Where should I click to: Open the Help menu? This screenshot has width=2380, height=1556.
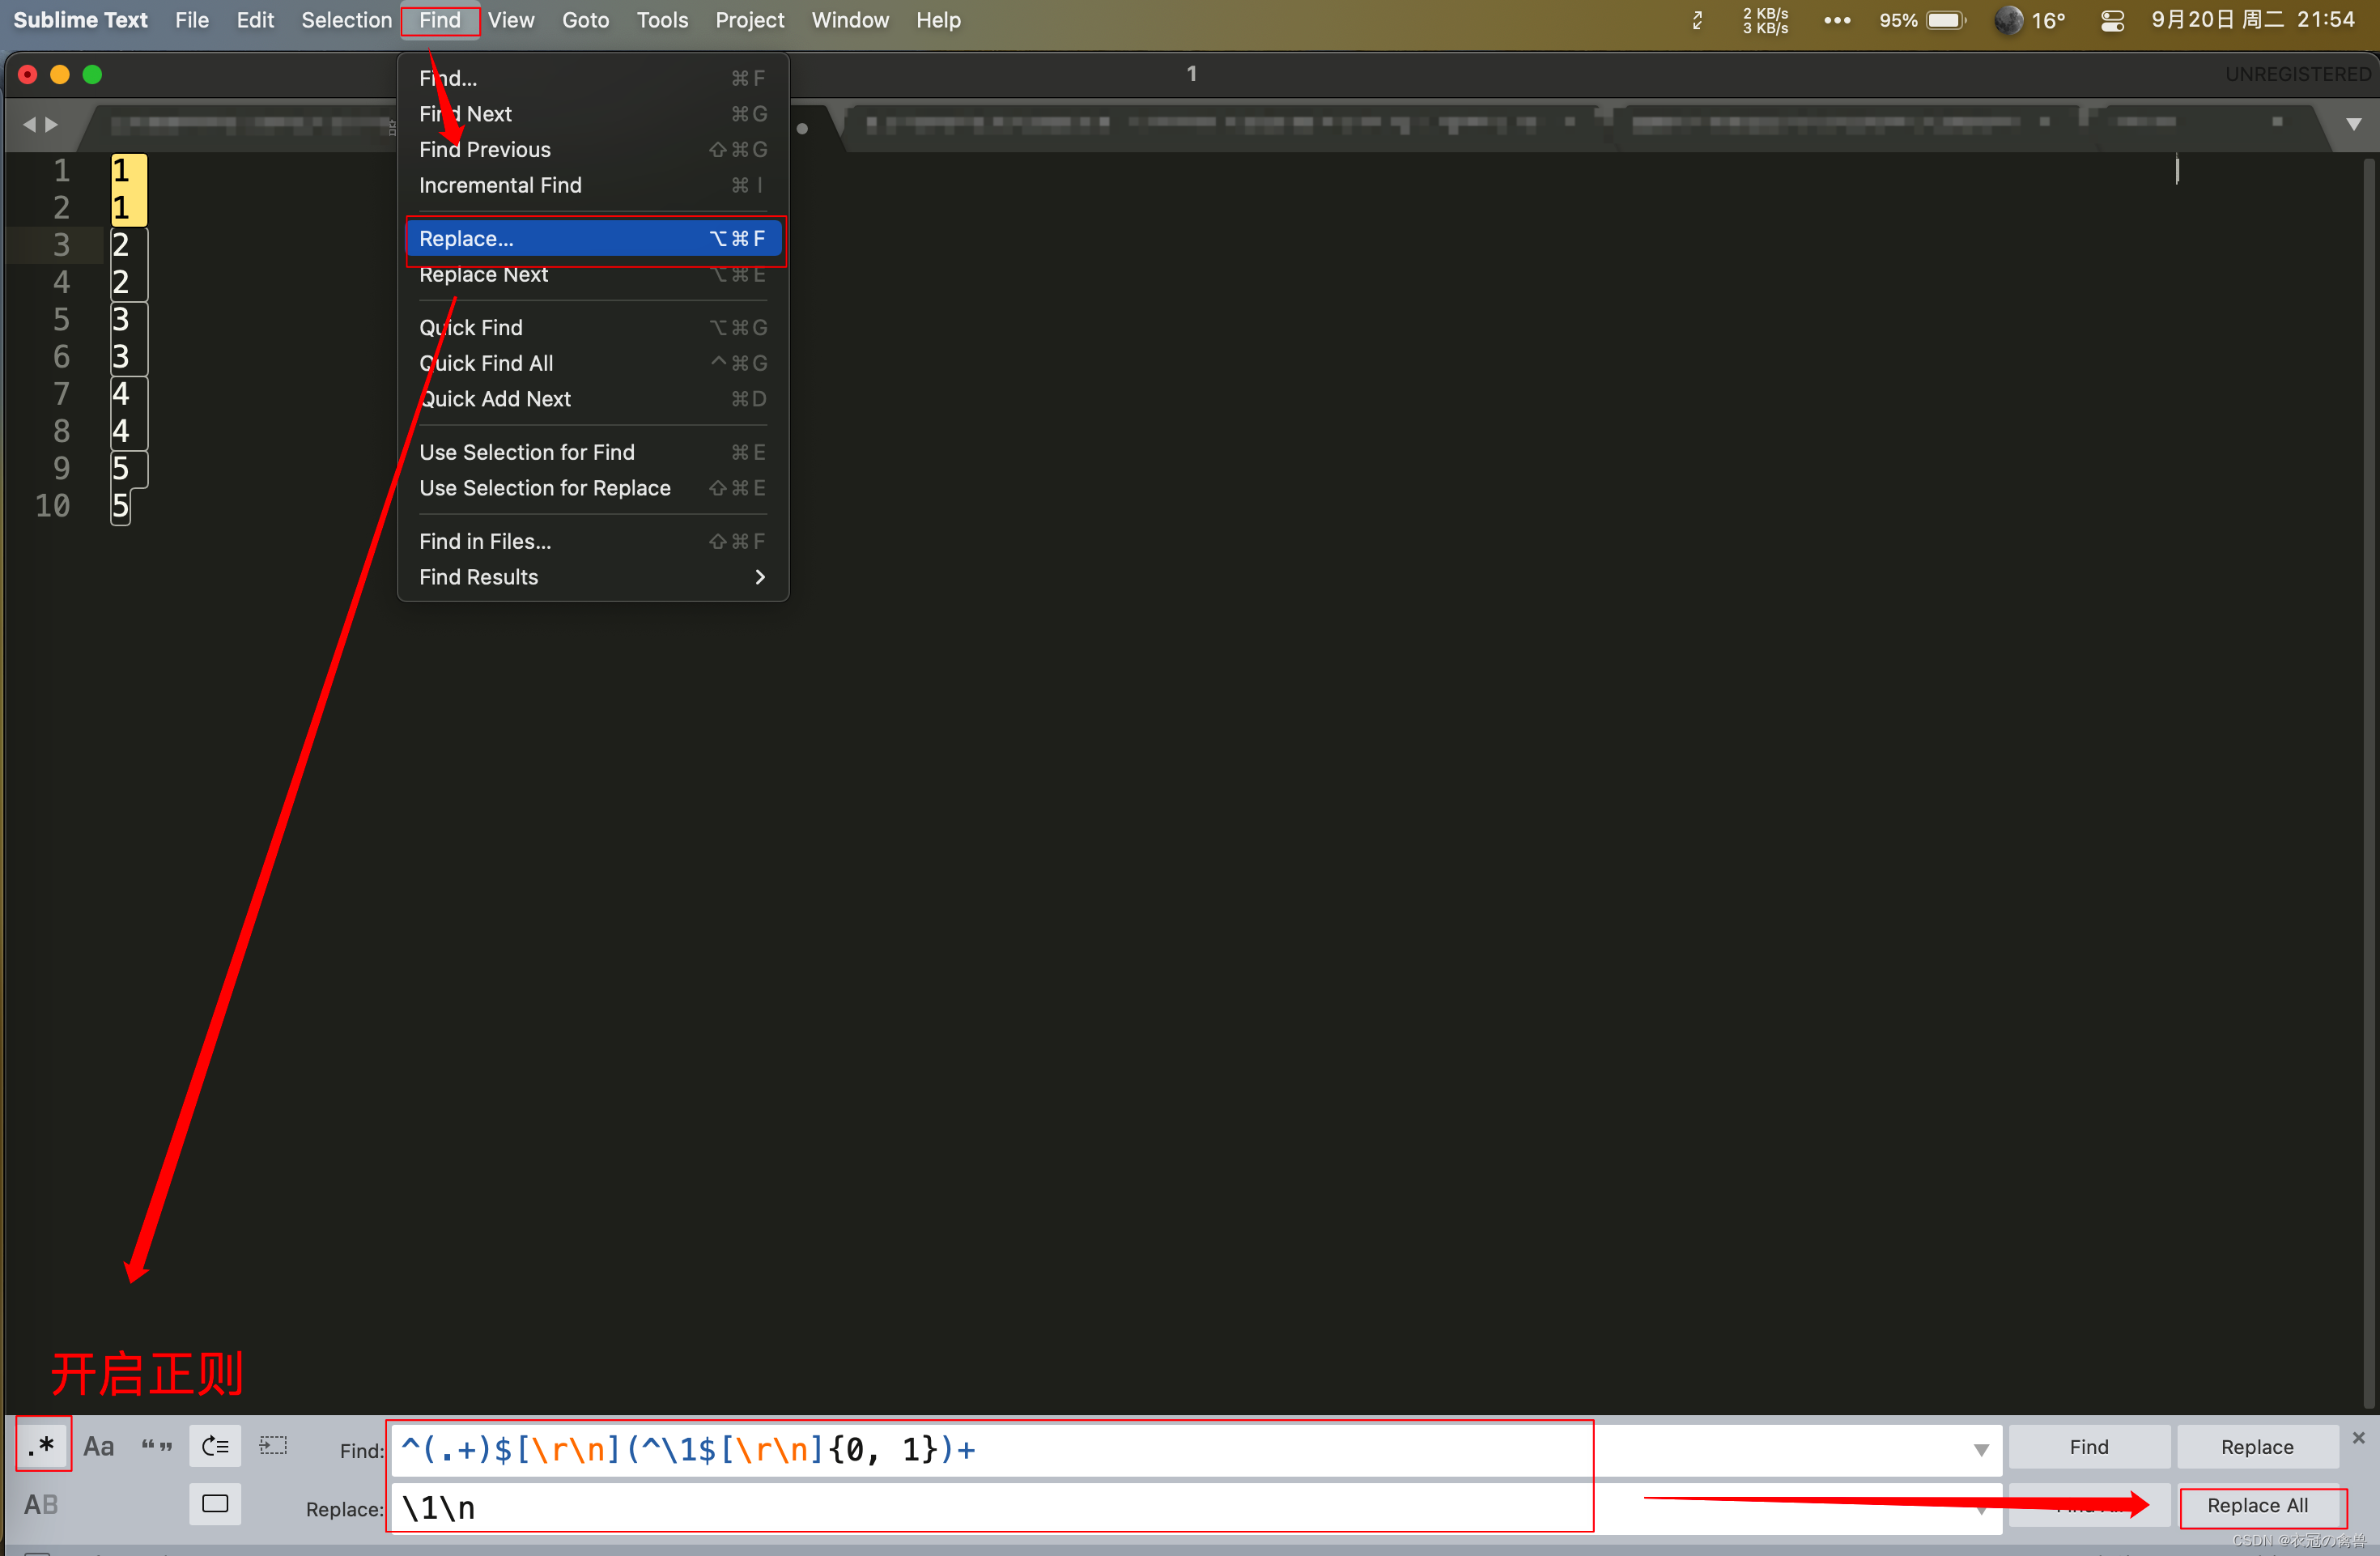coord(938,20)
